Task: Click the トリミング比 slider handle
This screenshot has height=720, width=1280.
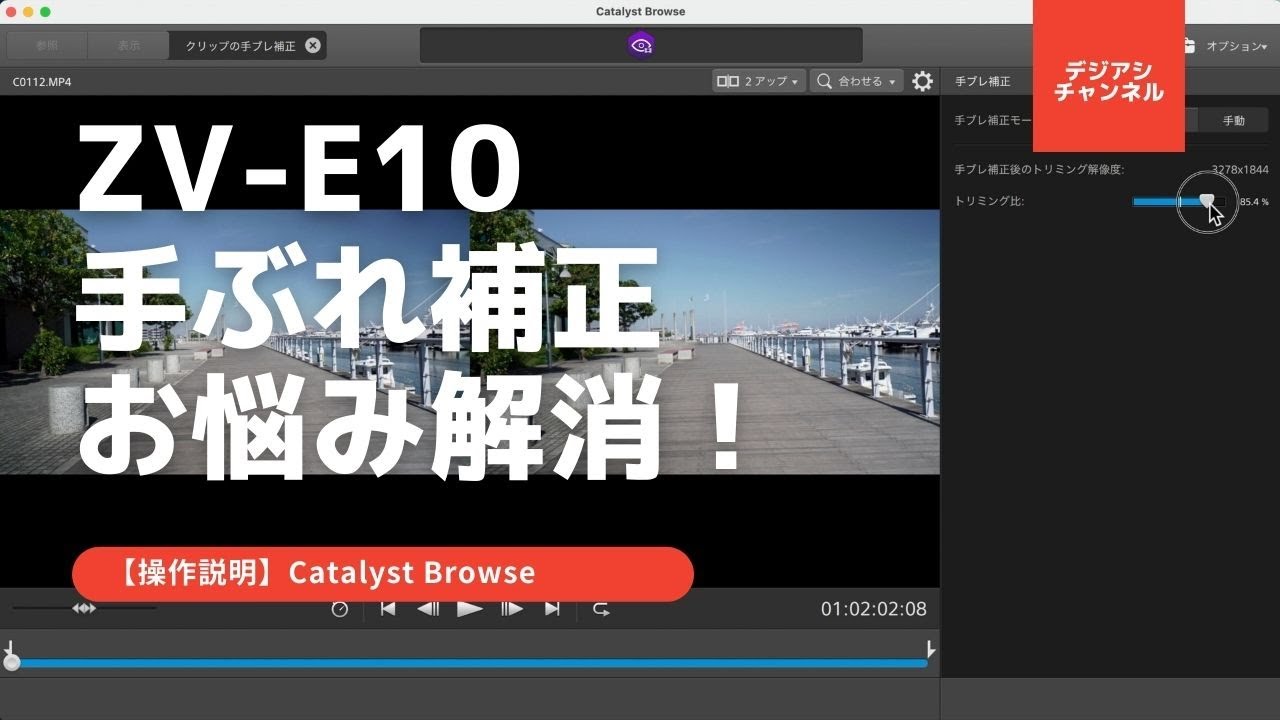Action: coord(1207,201)
